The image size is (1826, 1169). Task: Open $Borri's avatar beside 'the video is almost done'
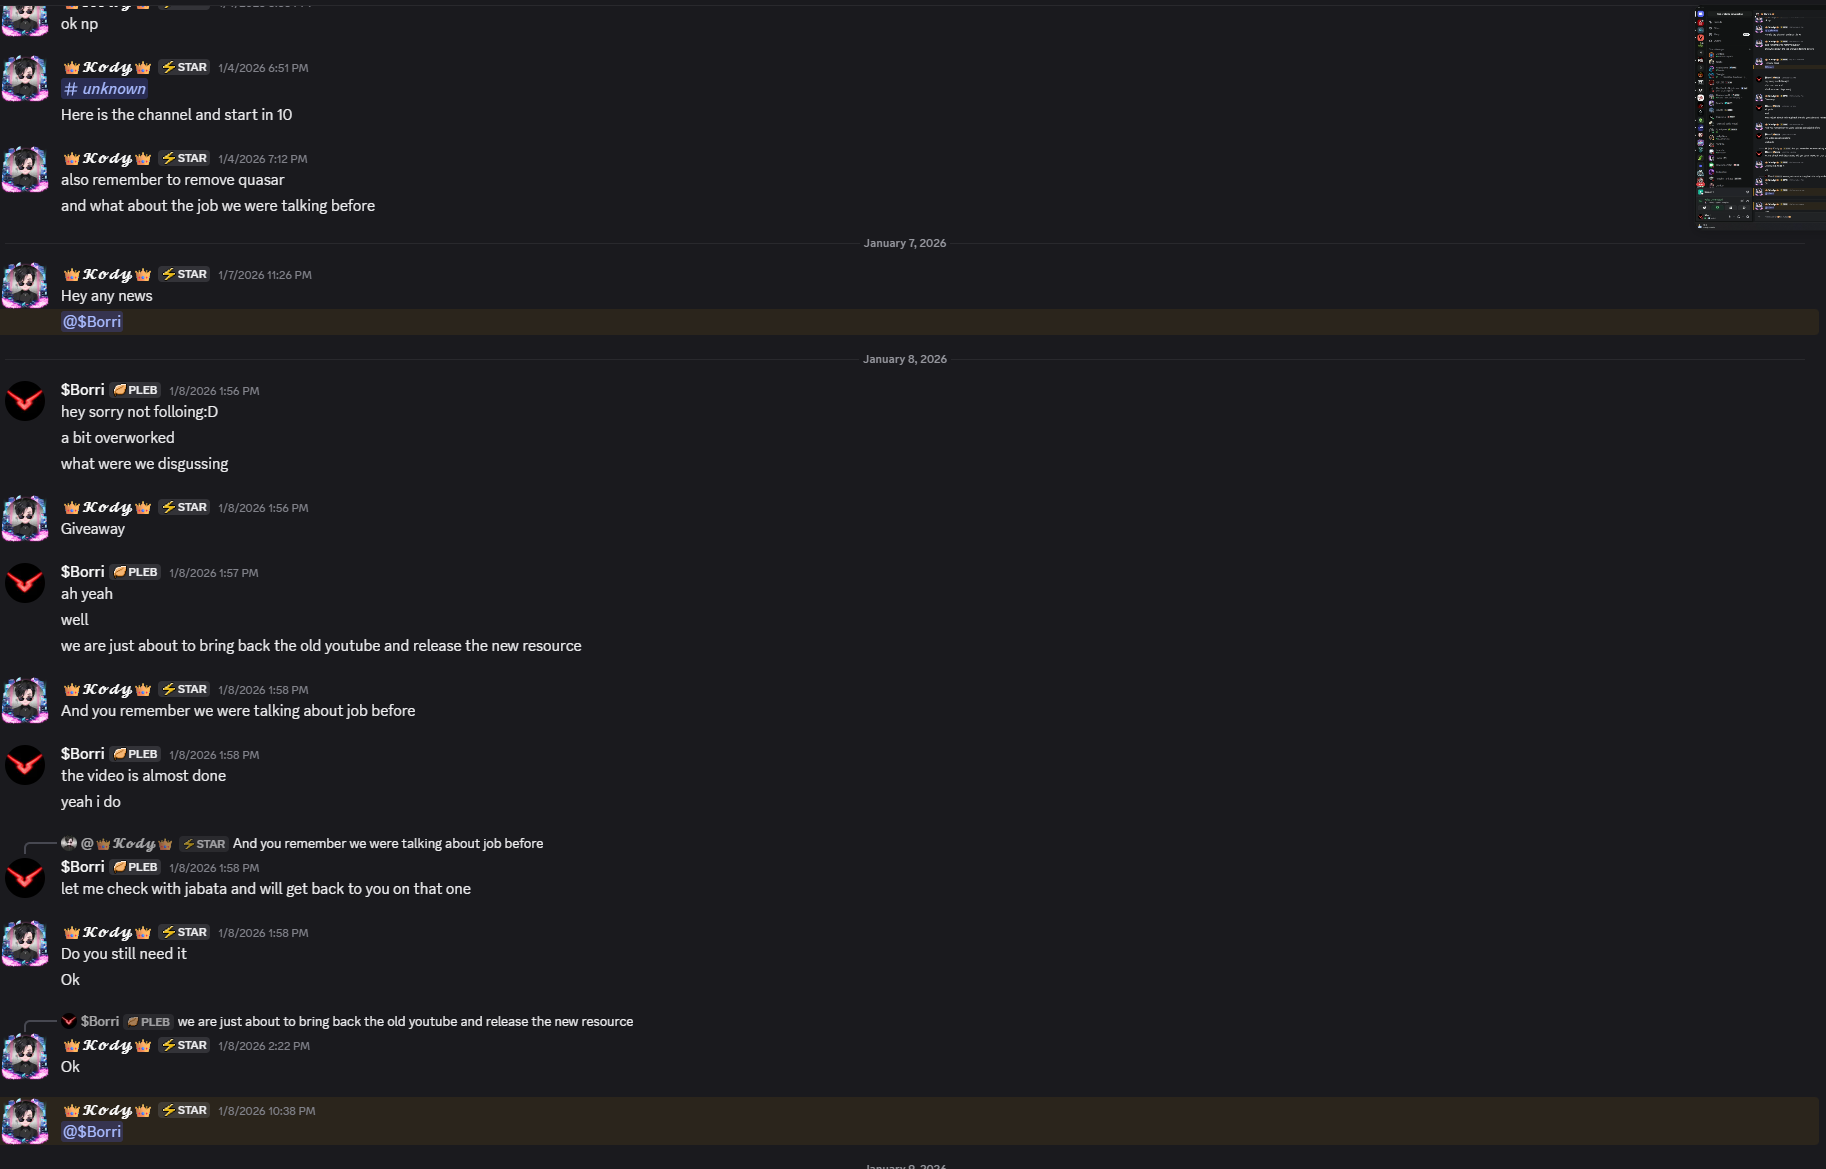(x=25, y=766)
